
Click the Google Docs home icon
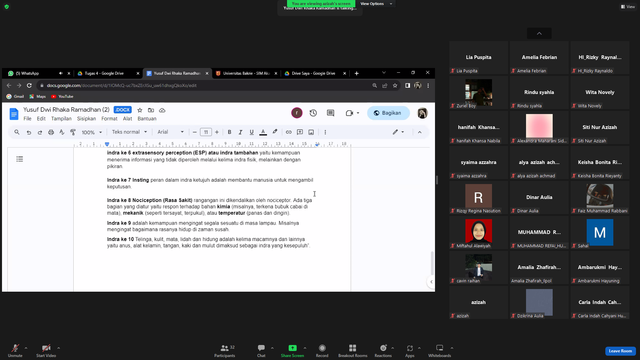point(14,114)
